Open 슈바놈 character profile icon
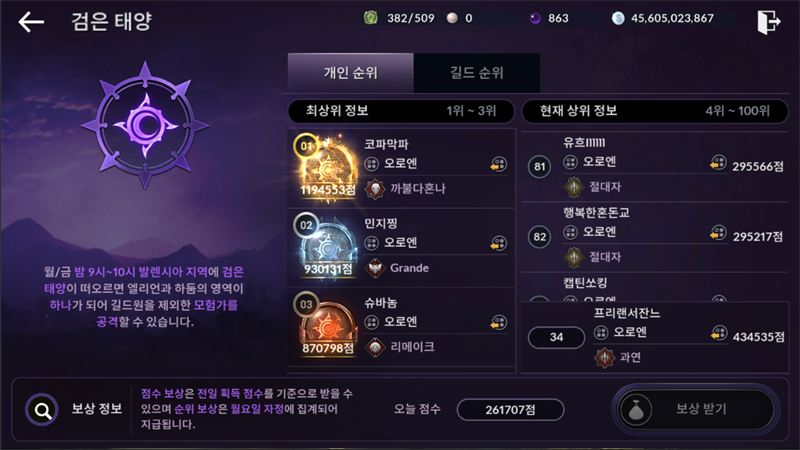The width and height of the screenshot is (800, 450). (498, 322)
